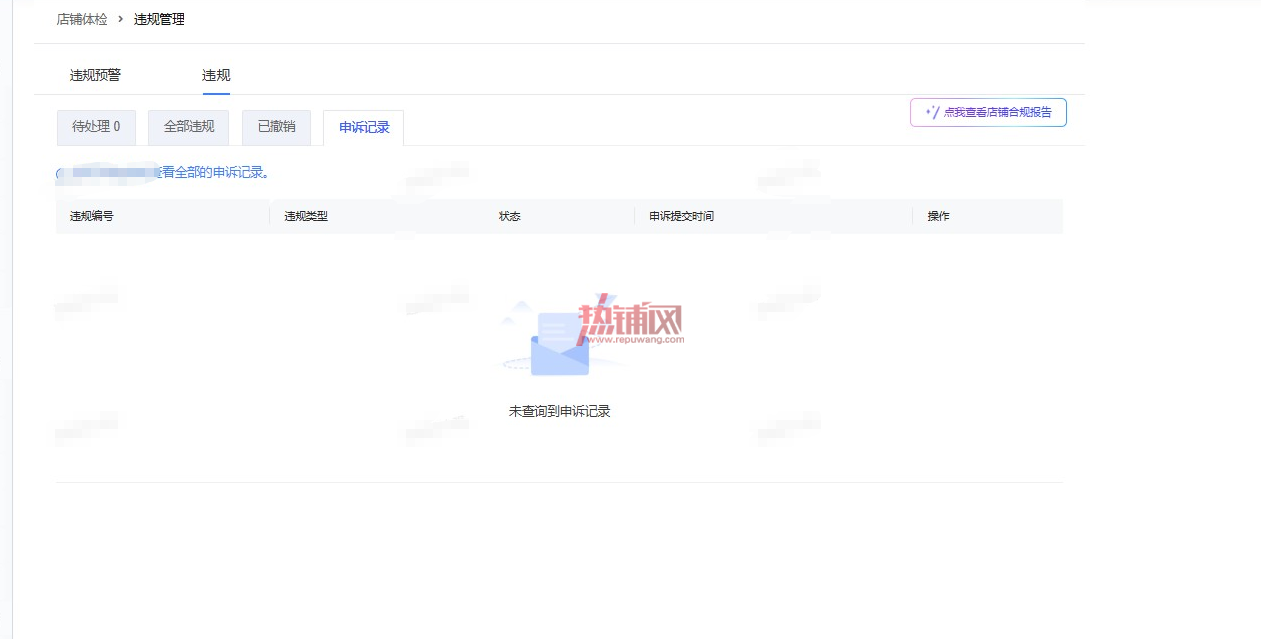Switch to the 已撤销 sub-tab
The image size is (1261, 639).
click(276, 127)
